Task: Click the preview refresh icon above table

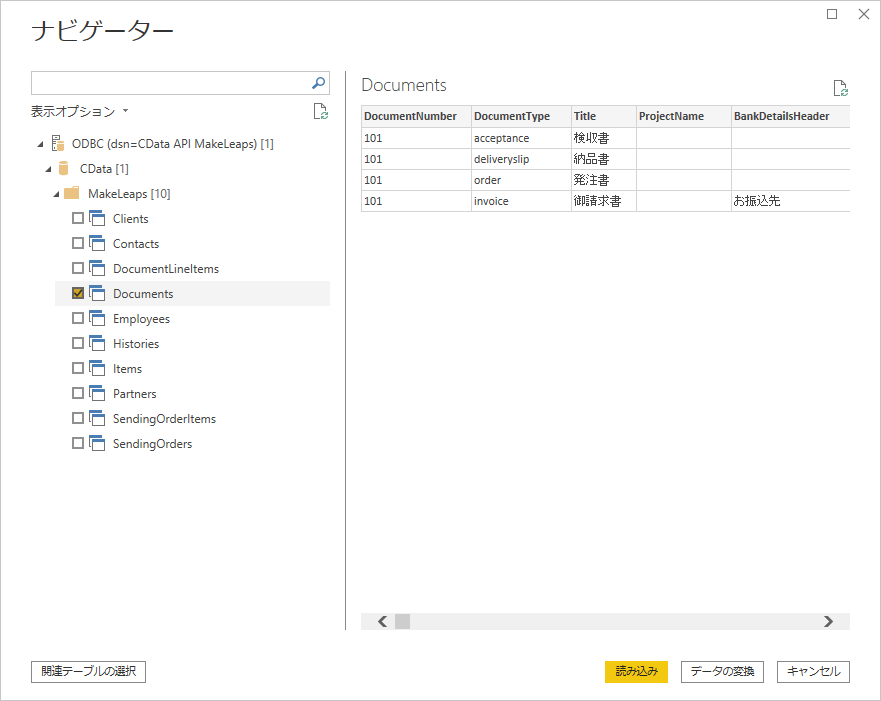Action: [840, 88]
